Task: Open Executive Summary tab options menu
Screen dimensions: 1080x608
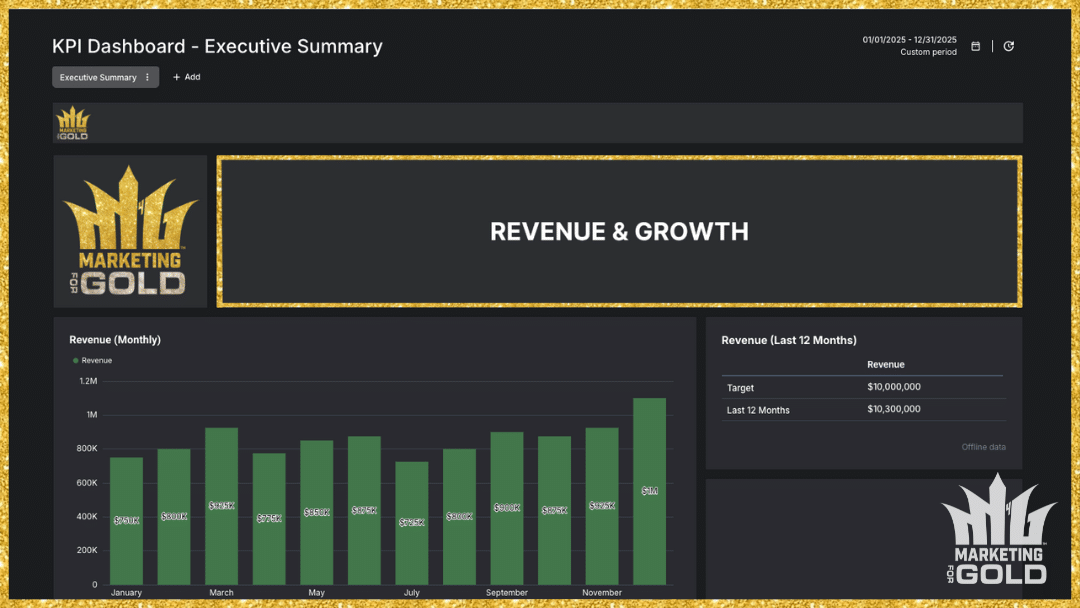Action: (x=148, y=77)
